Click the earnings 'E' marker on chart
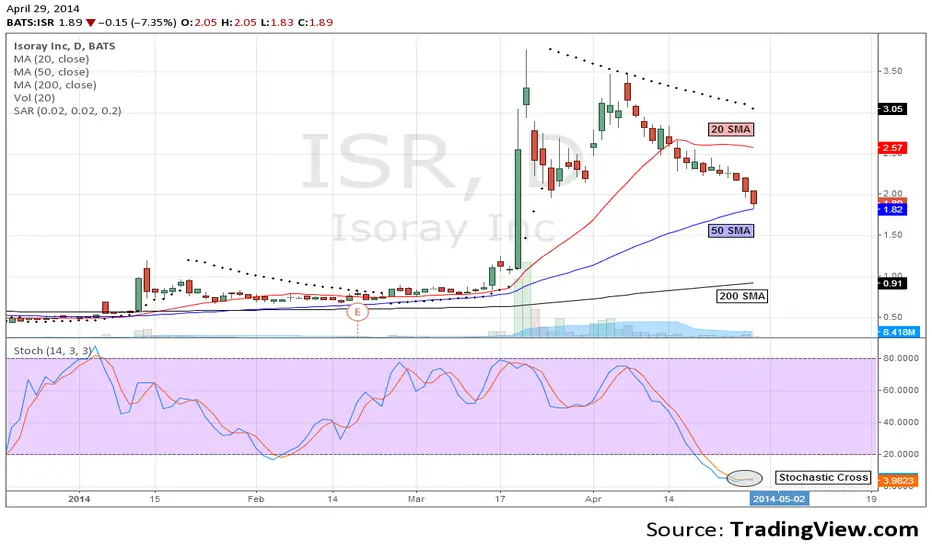 (357, 312)
